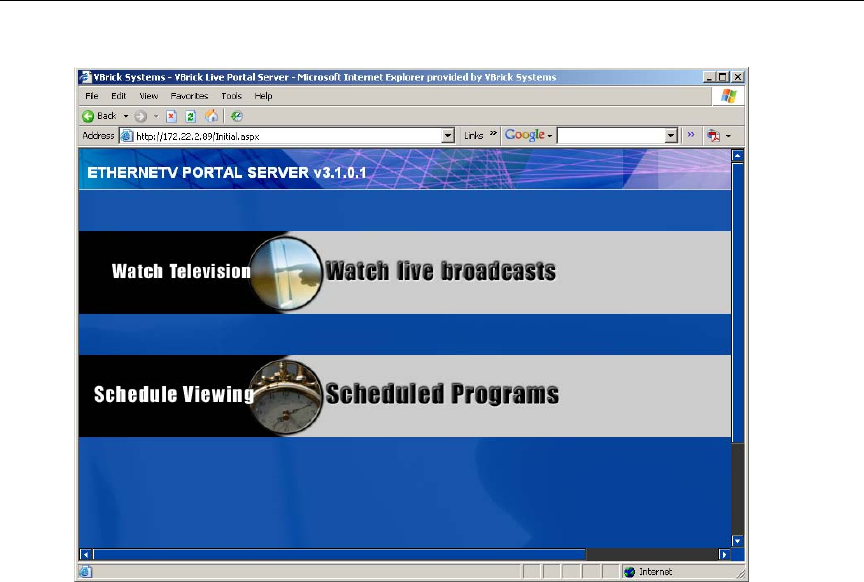Click the vertical scrollbar down arrow
864x582 pixels.
click(738, 540)
